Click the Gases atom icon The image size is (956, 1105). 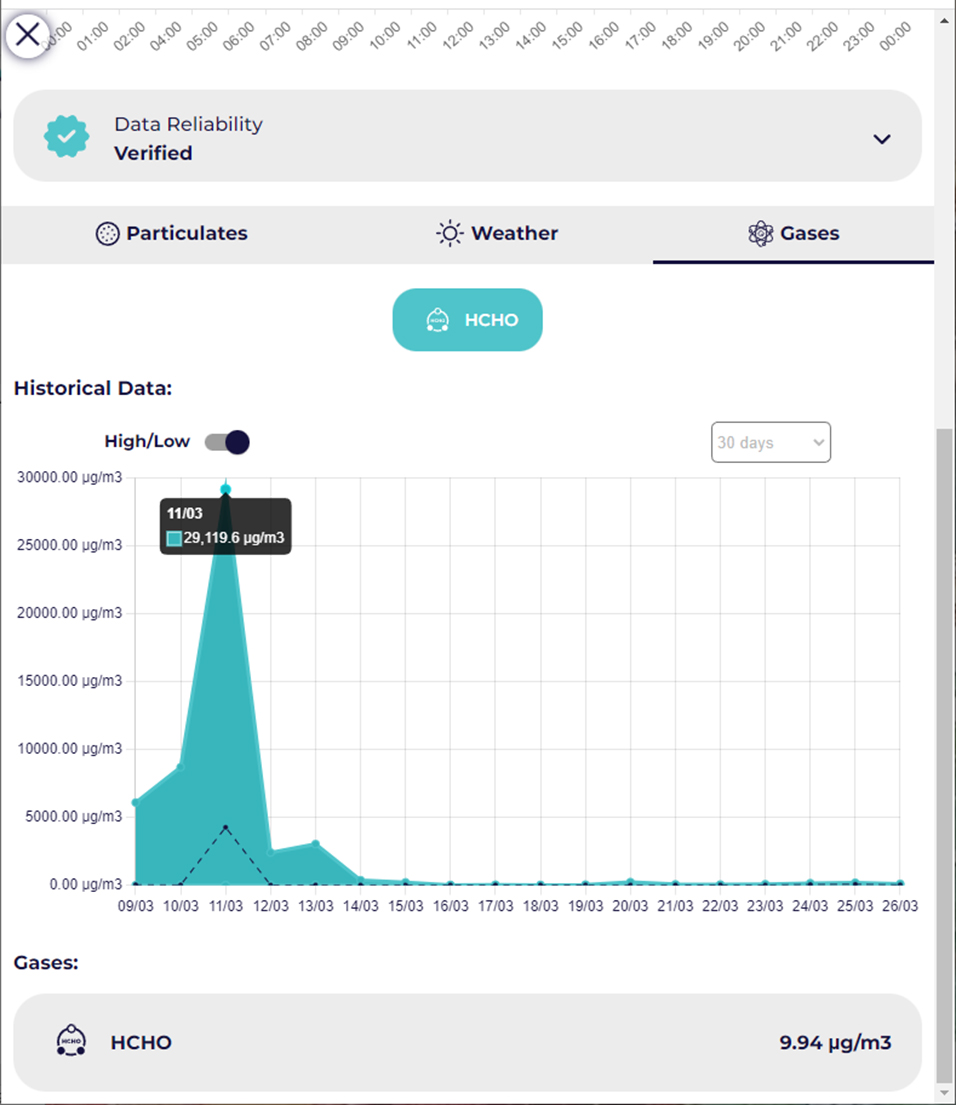coord(761,234)
